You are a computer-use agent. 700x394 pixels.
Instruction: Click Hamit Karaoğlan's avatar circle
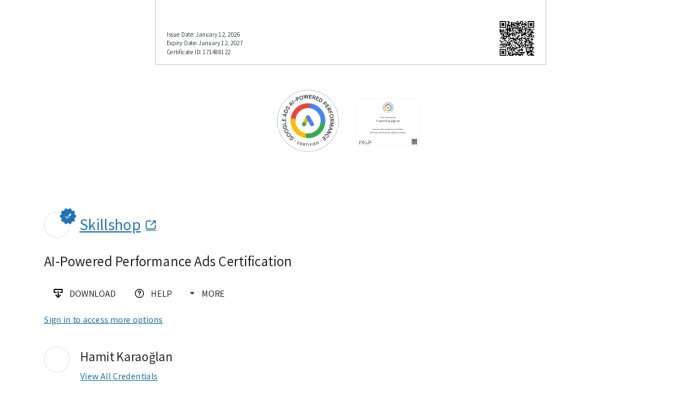click(57, 359)
